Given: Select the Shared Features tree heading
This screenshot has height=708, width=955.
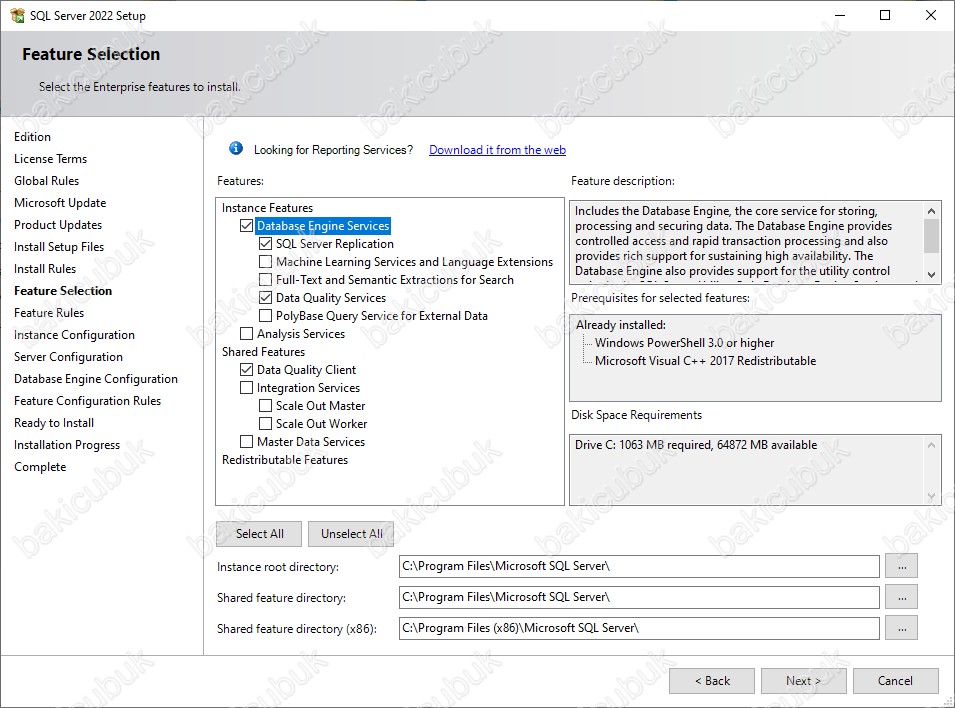Looking at the screenshot, I should [x=263, y=352].
